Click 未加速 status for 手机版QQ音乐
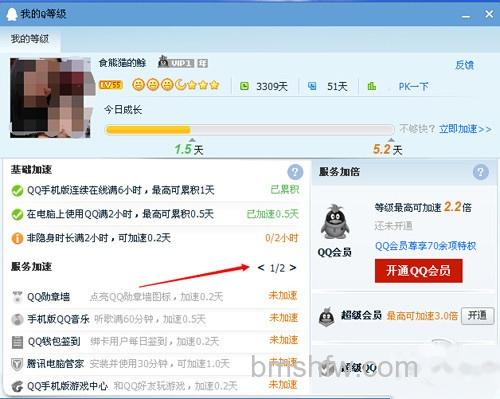 283,318
